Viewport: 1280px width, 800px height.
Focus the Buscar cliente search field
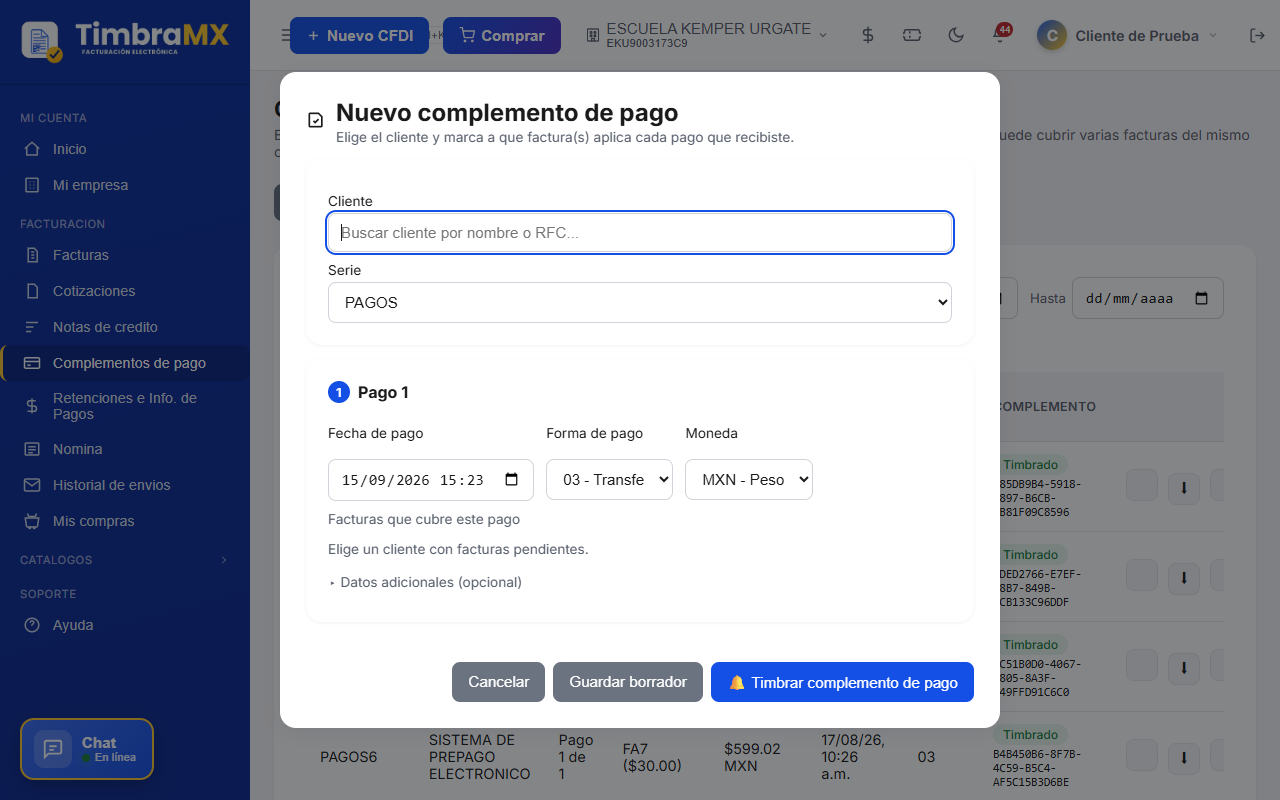pyautogui.click(x=640, y=233)
